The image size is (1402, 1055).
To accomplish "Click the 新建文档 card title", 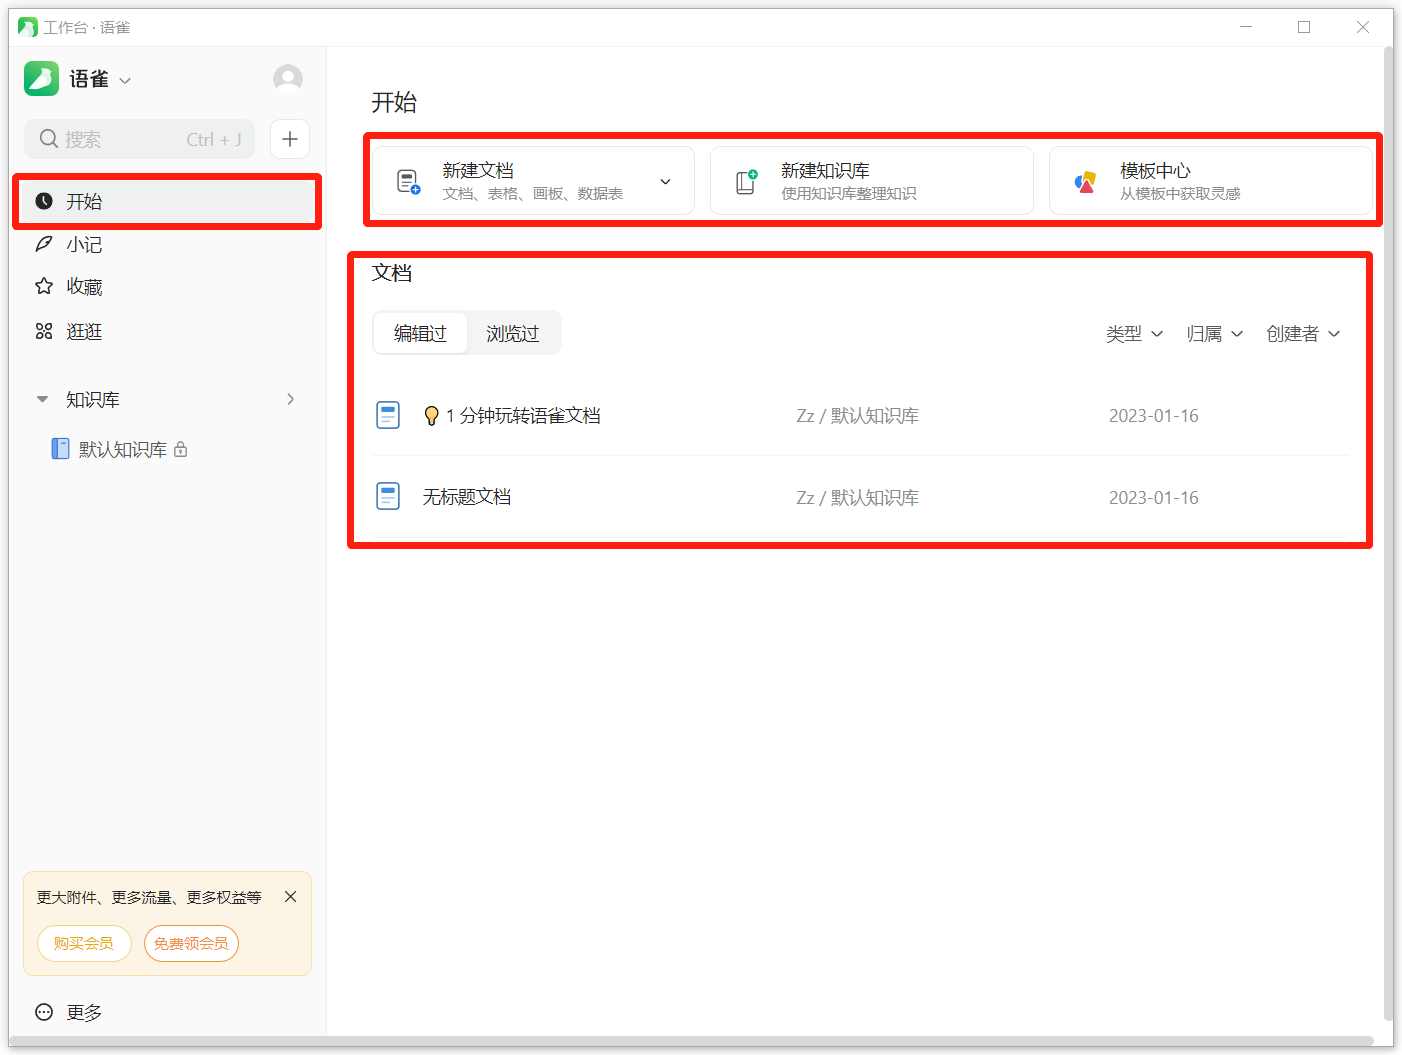I will click(x=478, y=171).
